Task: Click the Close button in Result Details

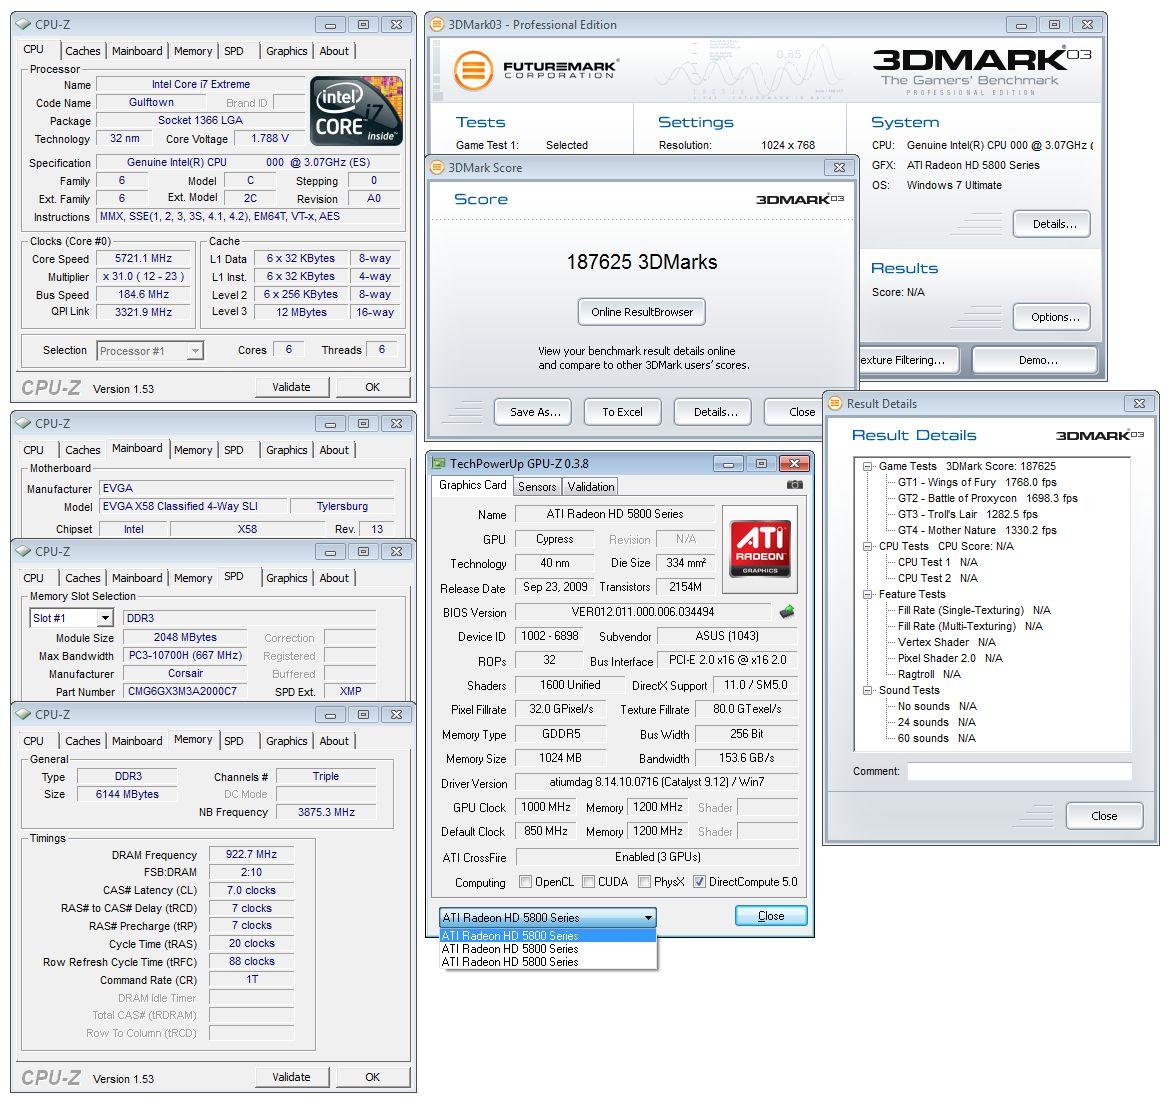Action: pyautogui.click(x=1104, y=816)
